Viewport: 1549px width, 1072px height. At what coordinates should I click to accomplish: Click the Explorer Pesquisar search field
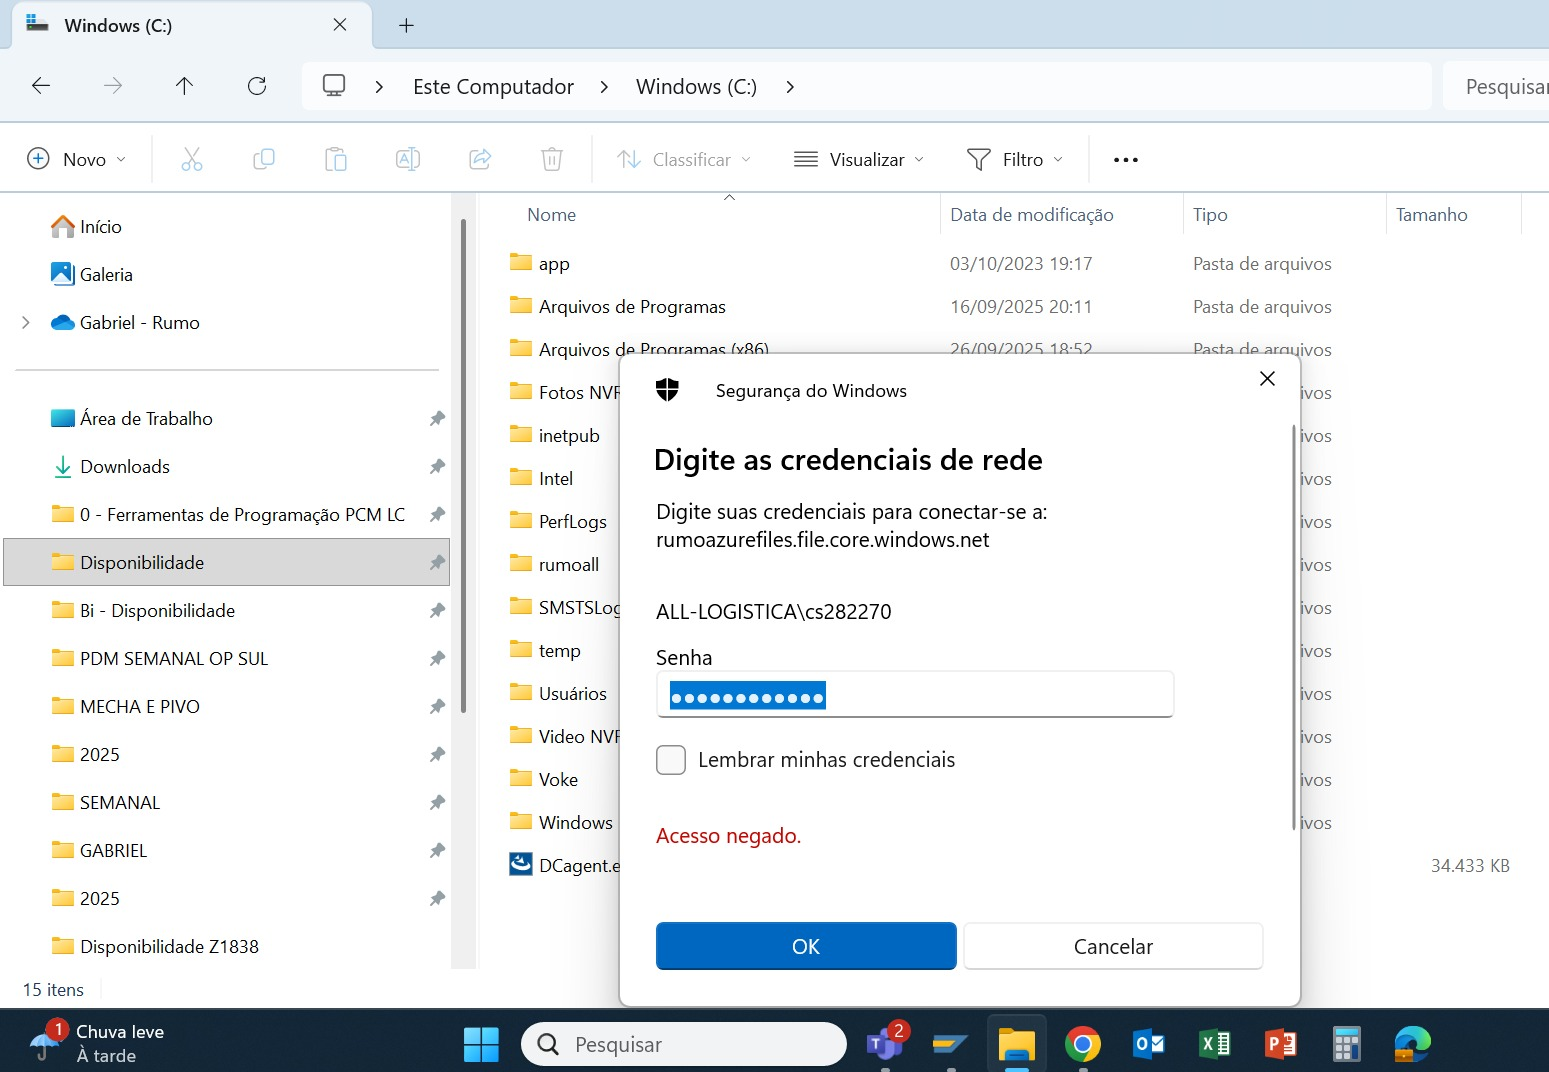coord(1496,86)
